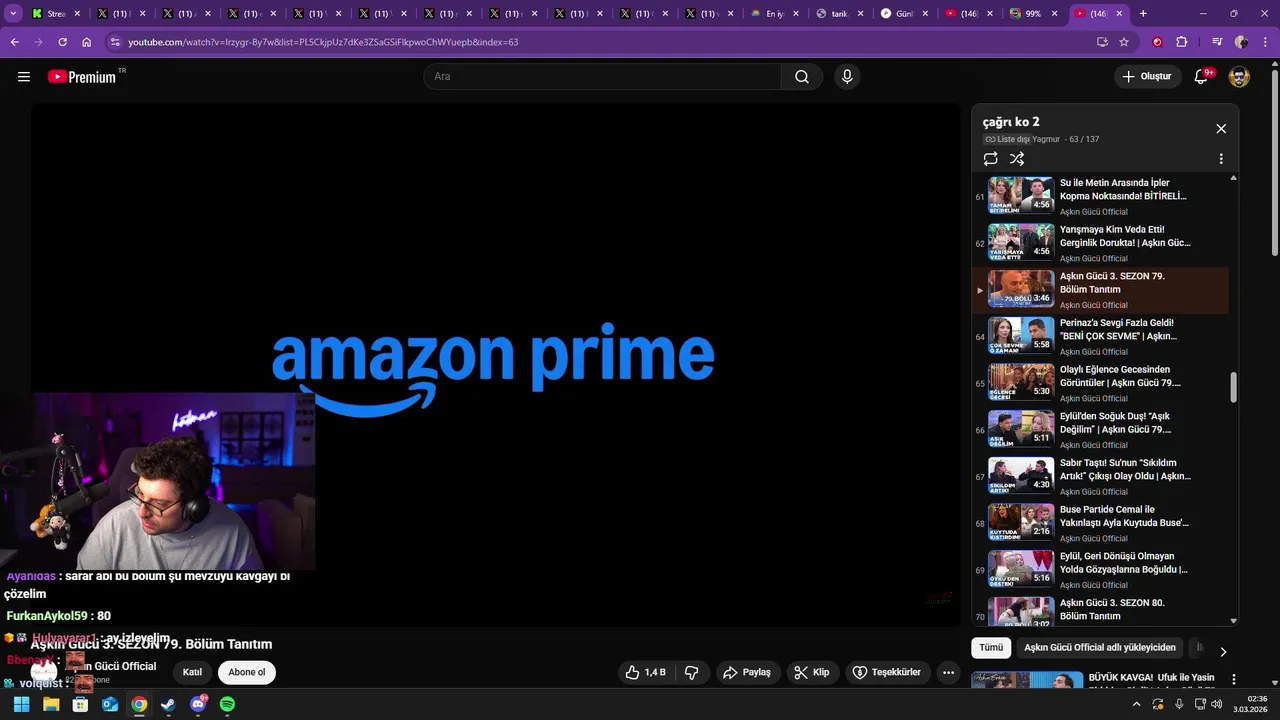The image size is (1280, 720).
Task: Open File Explorer from taskbar
Action: pos(51,704)
